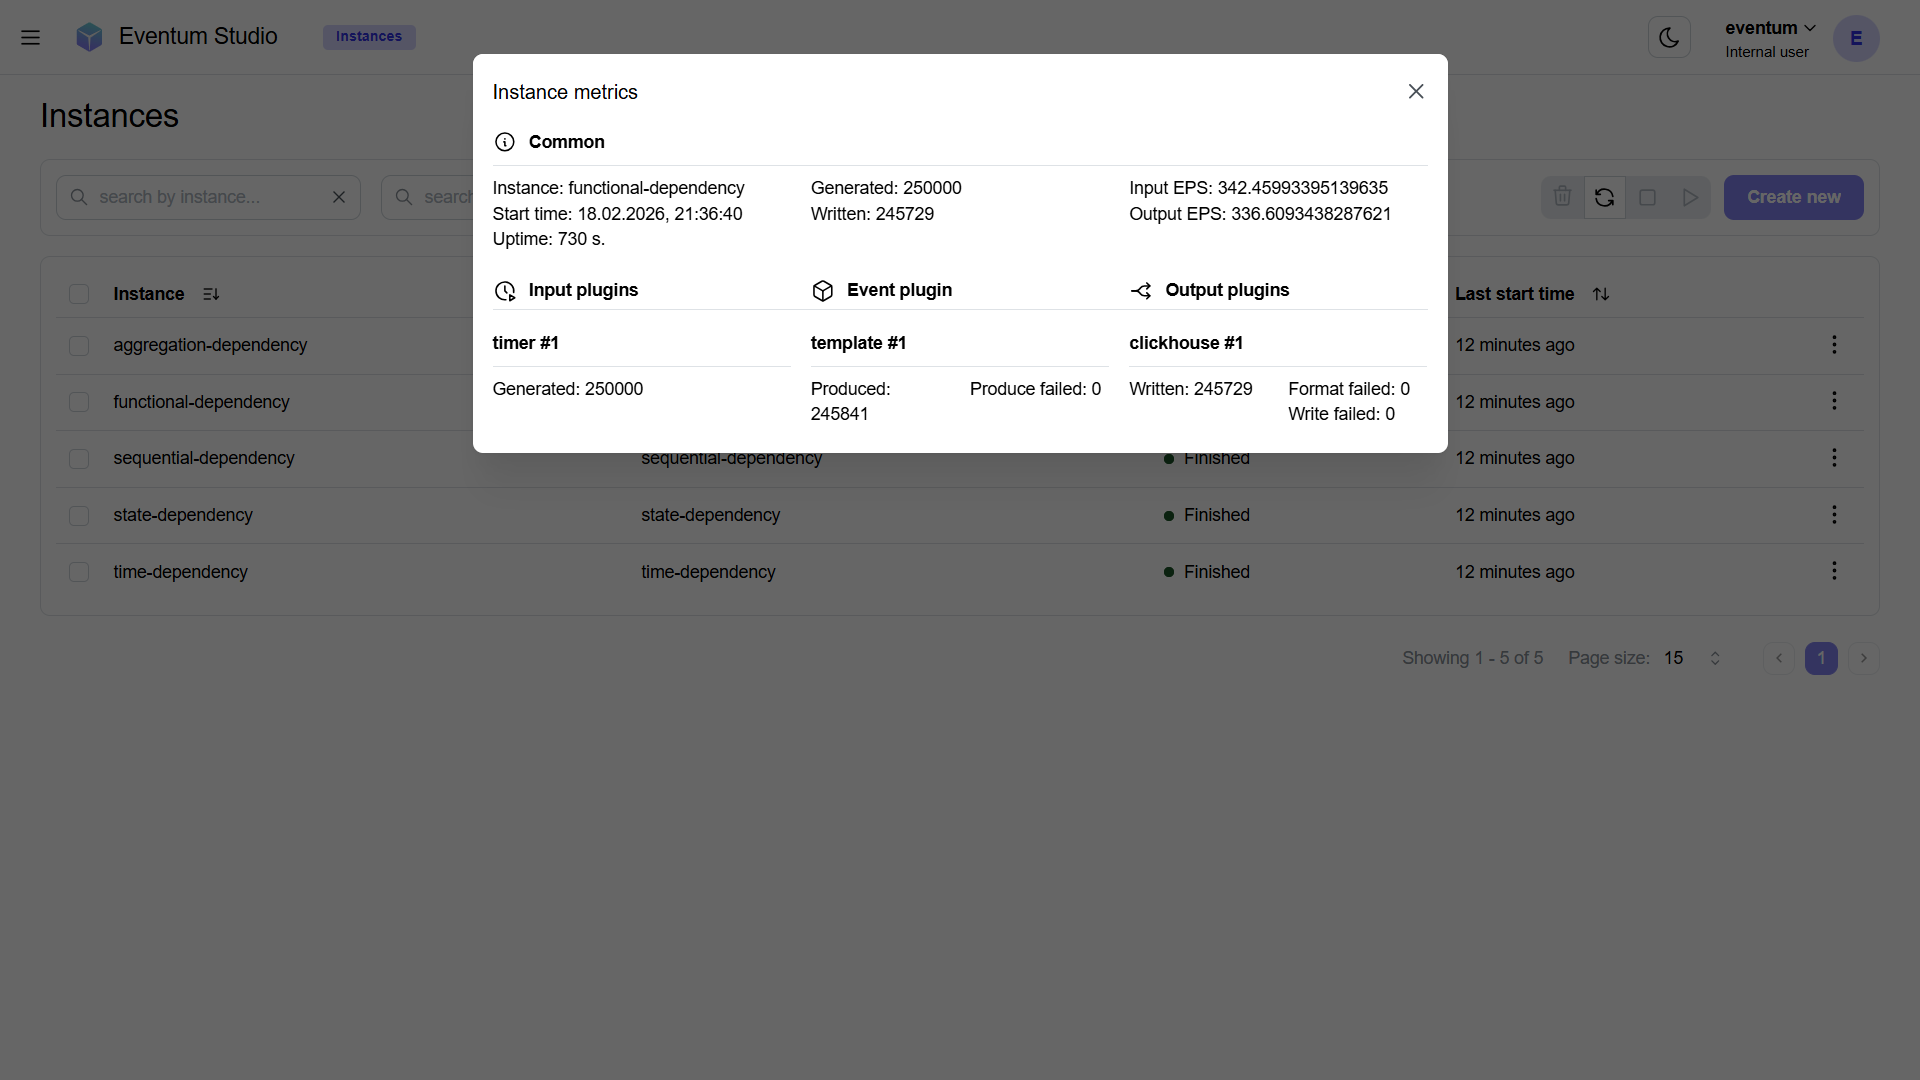Toggle dark mode with the moon icon
Viewport: 1920px width, 1080px height.
pos(1669,37)
